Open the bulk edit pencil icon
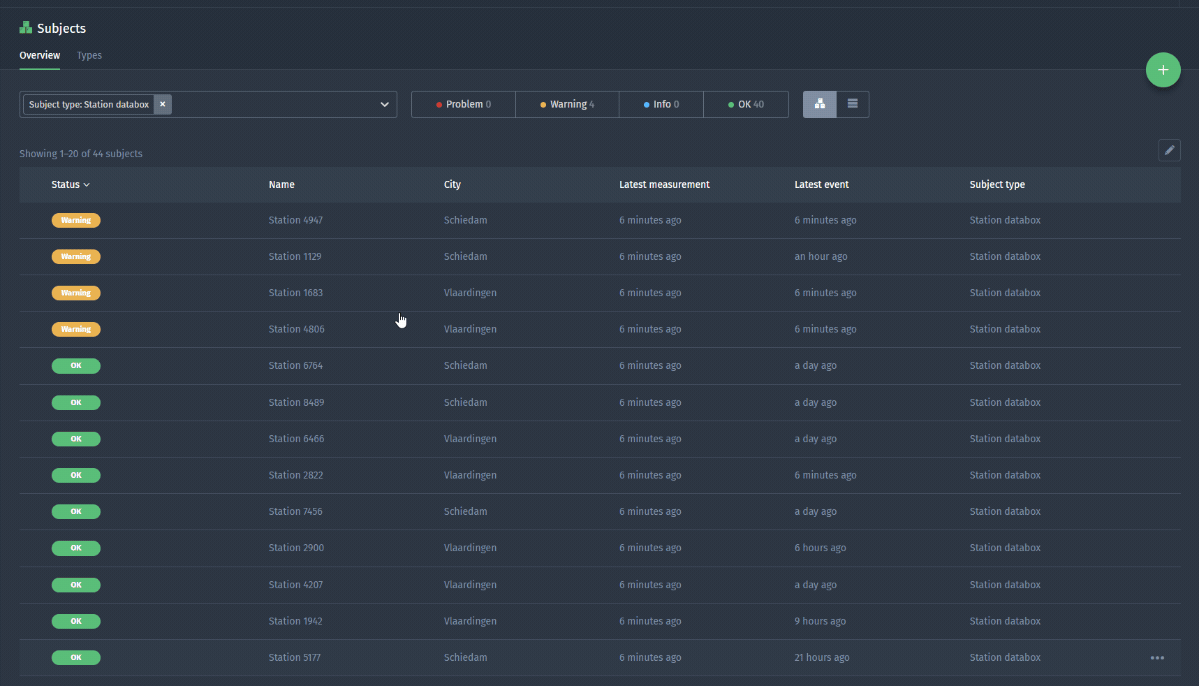1199x686 pixels. click(x=1168, y=150)
